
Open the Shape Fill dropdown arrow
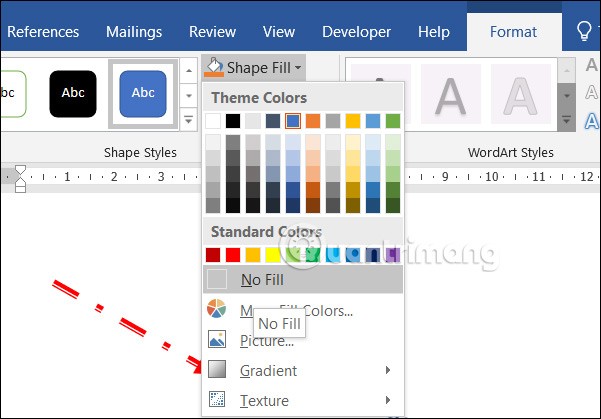(299, 67)
